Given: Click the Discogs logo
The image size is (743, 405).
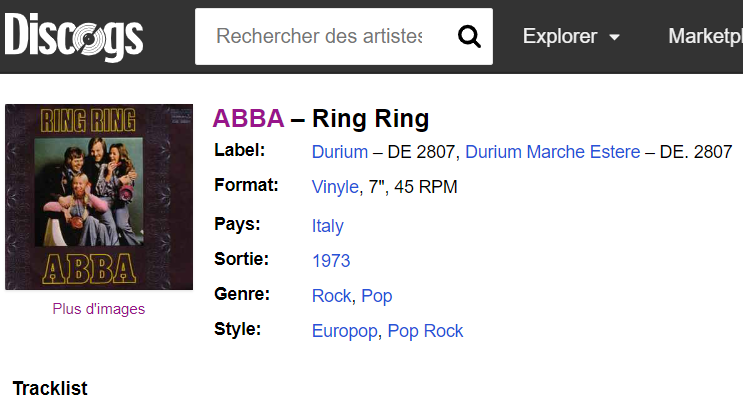Looking at the screenshot, I should coord(74,37).
